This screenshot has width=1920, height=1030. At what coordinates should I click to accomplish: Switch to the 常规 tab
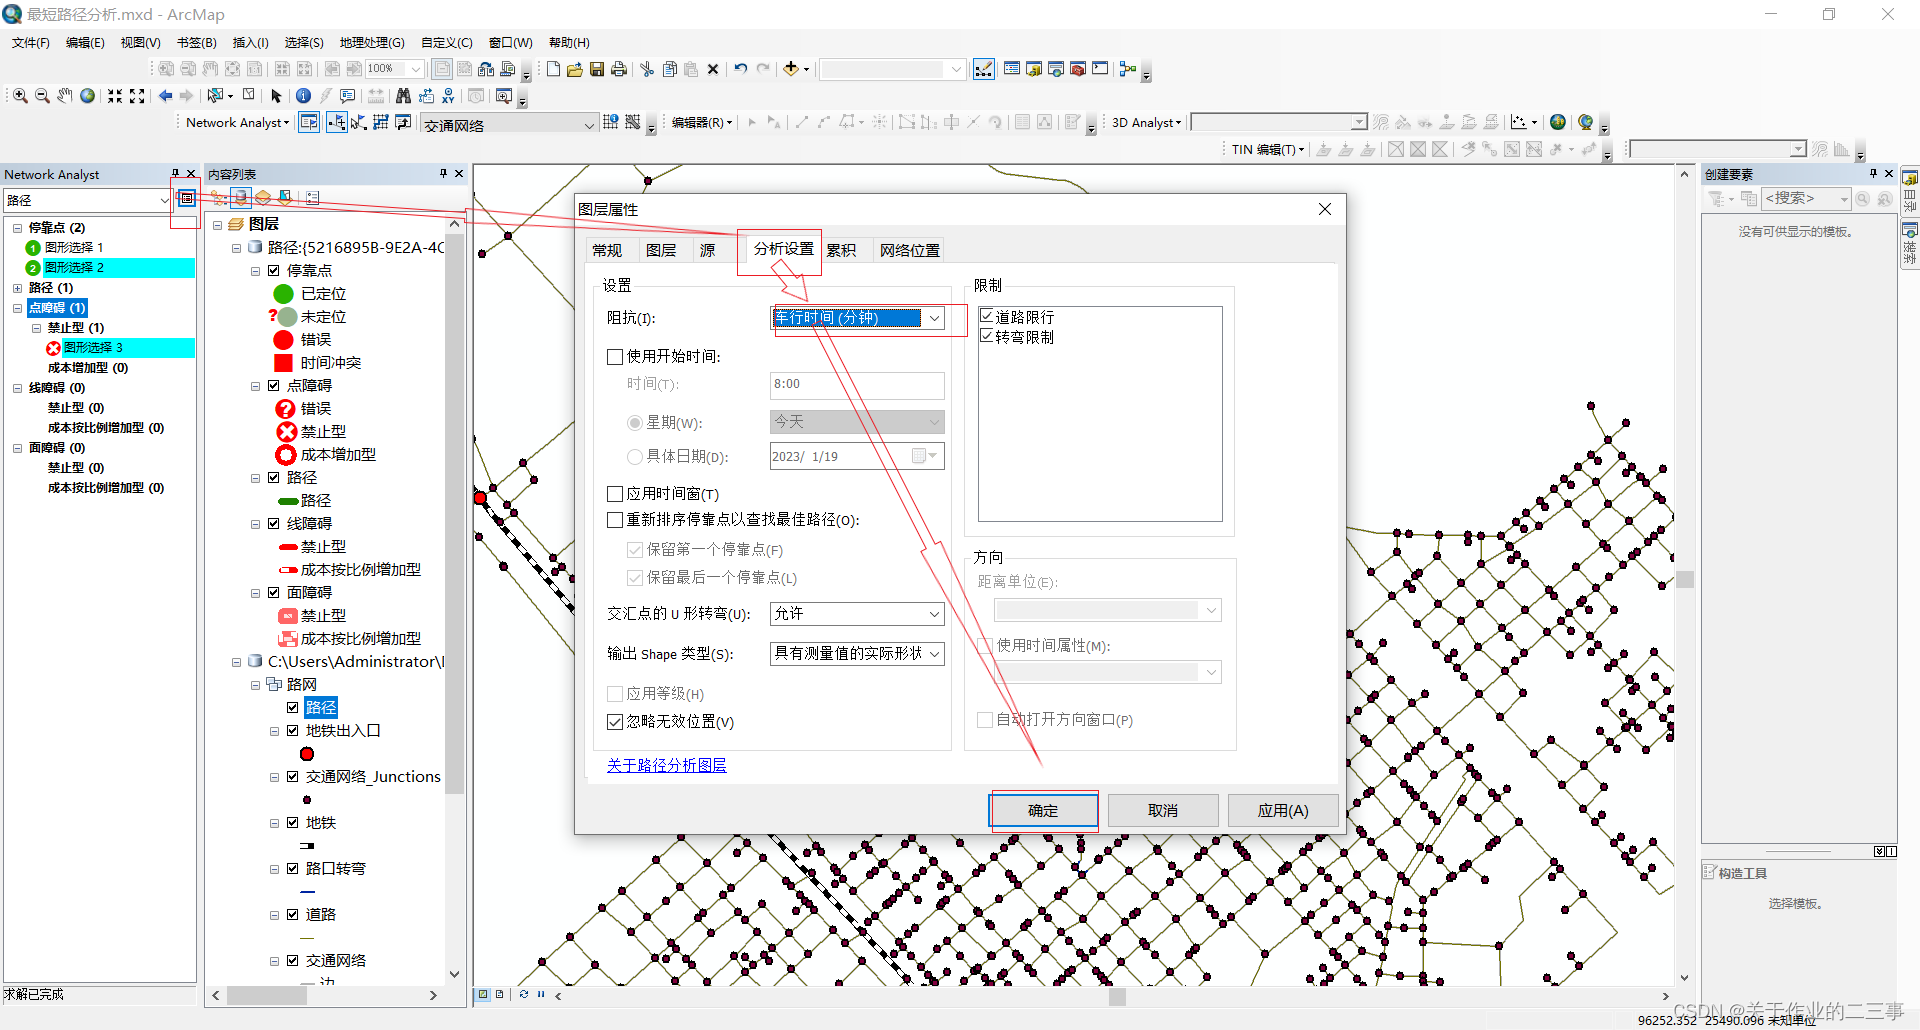(x=607, y=250)
